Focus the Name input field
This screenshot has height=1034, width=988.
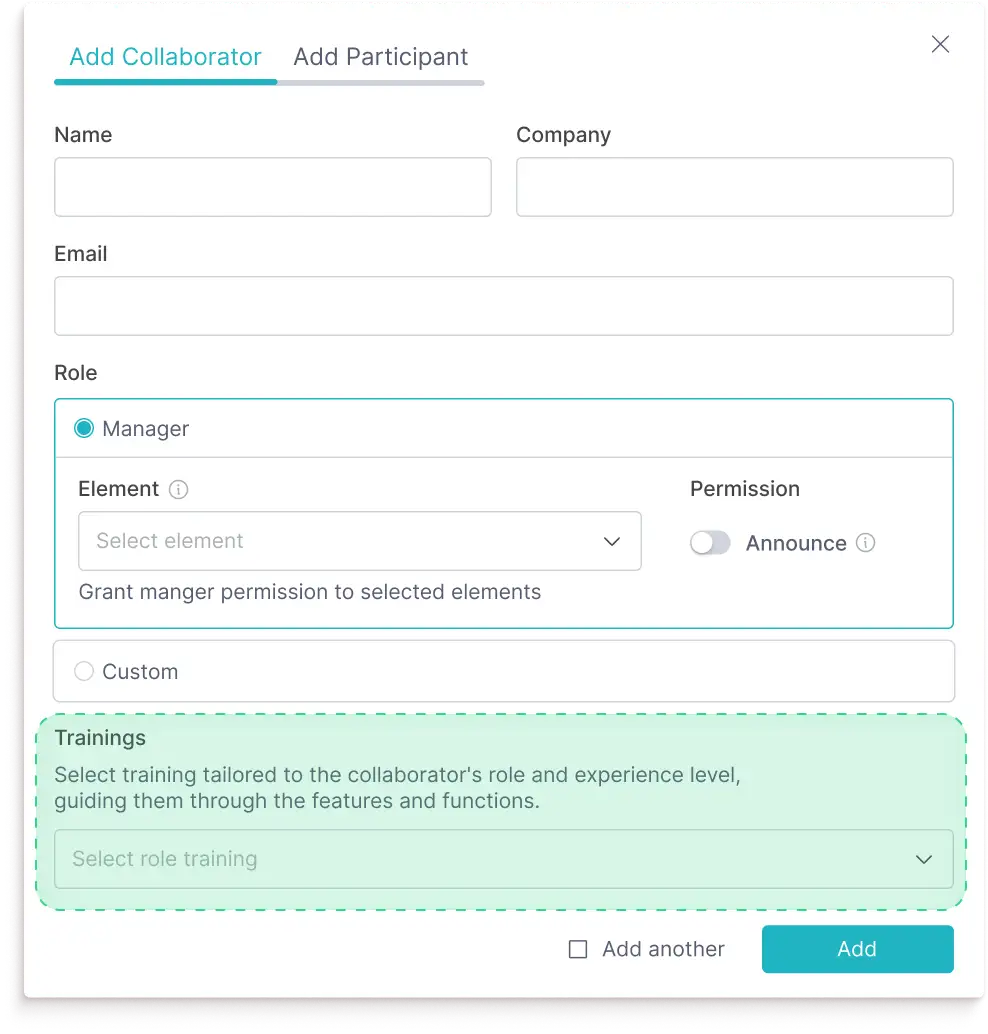click(272, 187)
